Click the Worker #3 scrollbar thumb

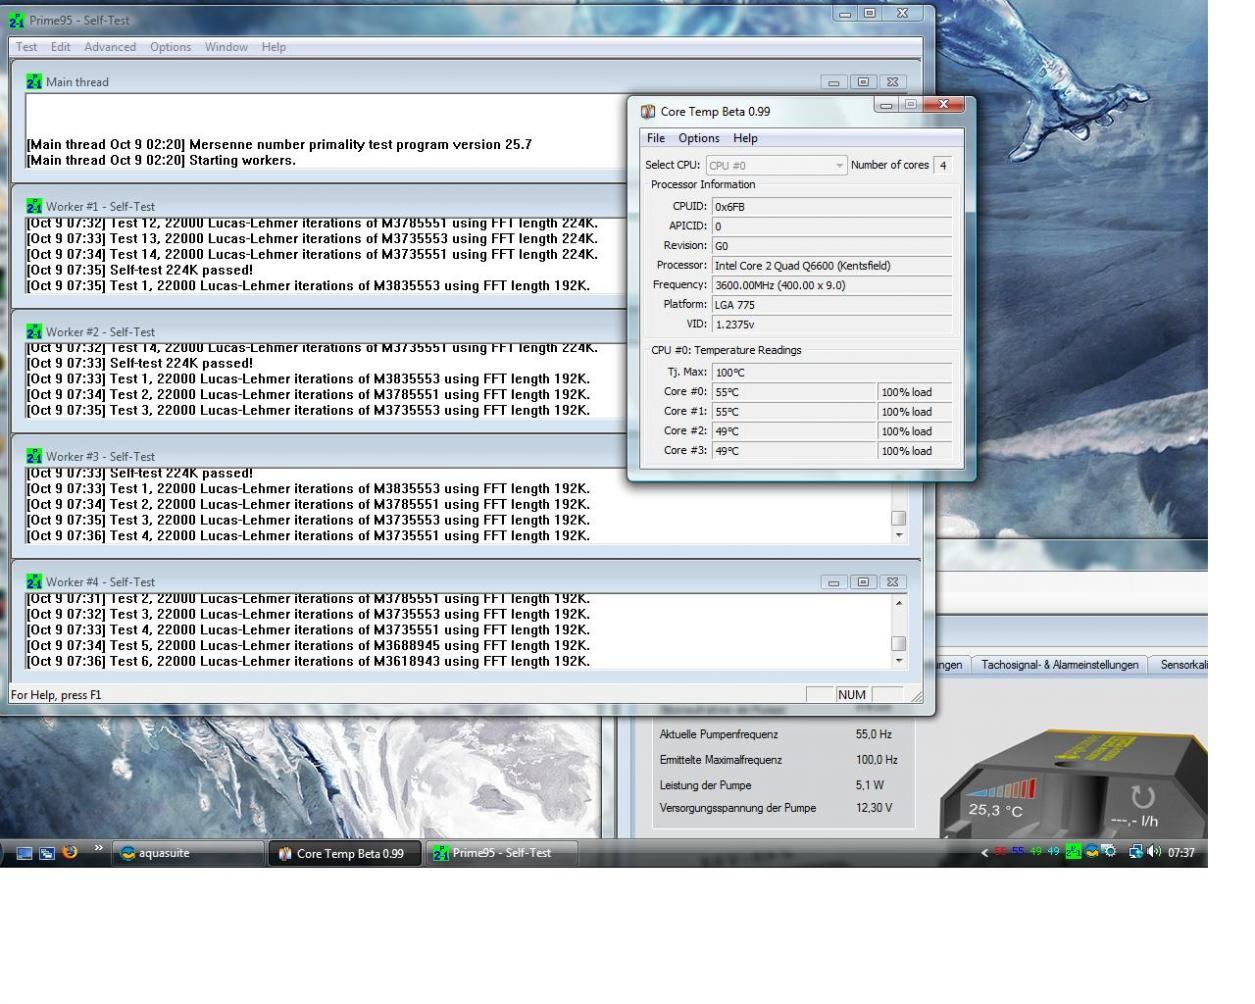(x=898, y=518)
